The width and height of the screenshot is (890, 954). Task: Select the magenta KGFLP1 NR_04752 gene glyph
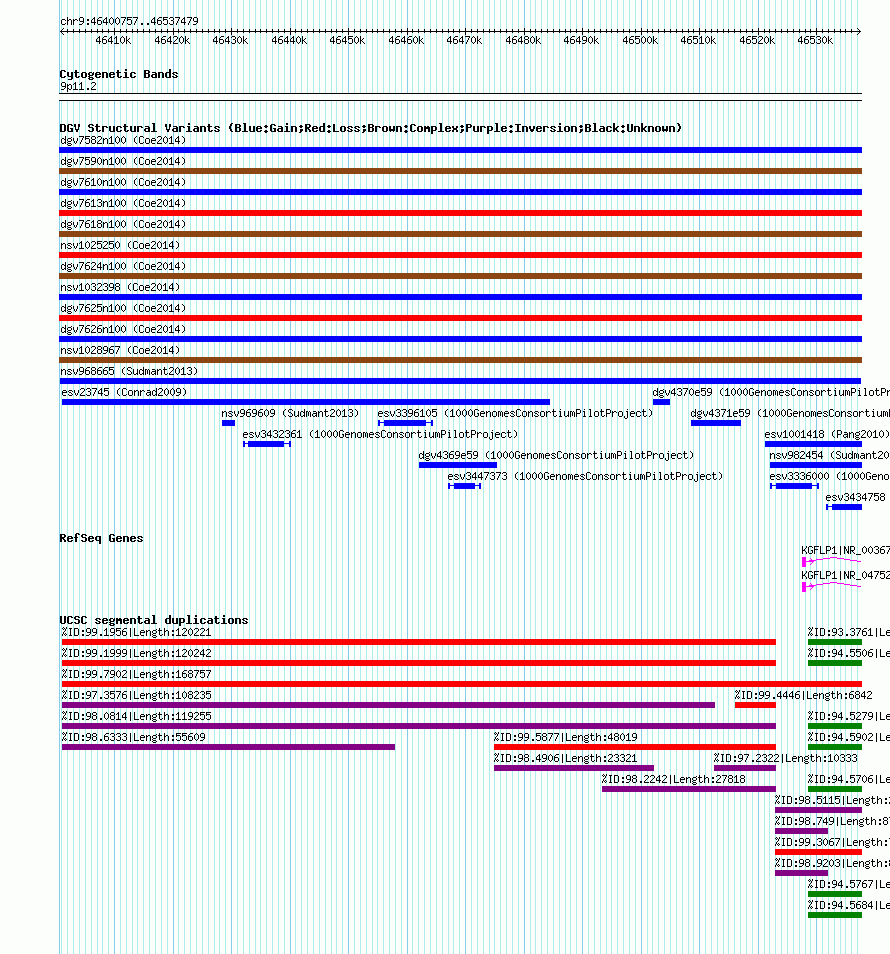coord(832,586)
